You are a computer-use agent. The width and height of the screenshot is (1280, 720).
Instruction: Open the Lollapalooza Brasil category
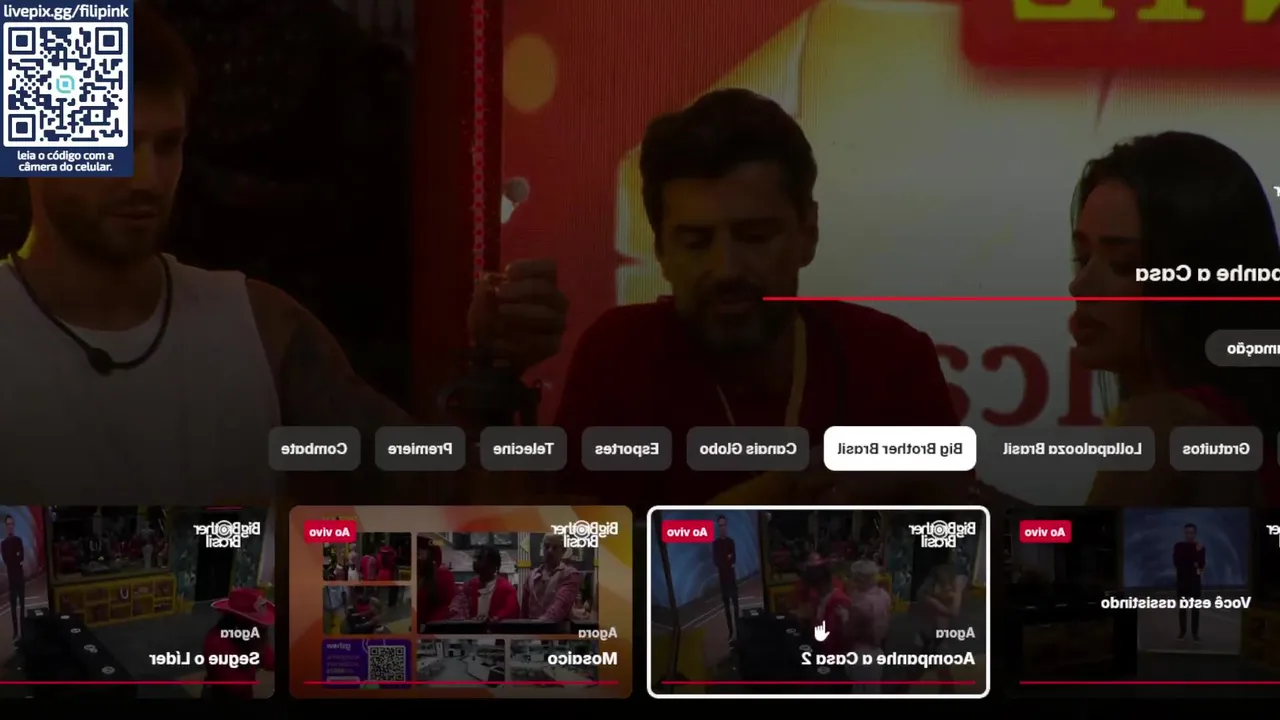click(x=1072, y=449)
